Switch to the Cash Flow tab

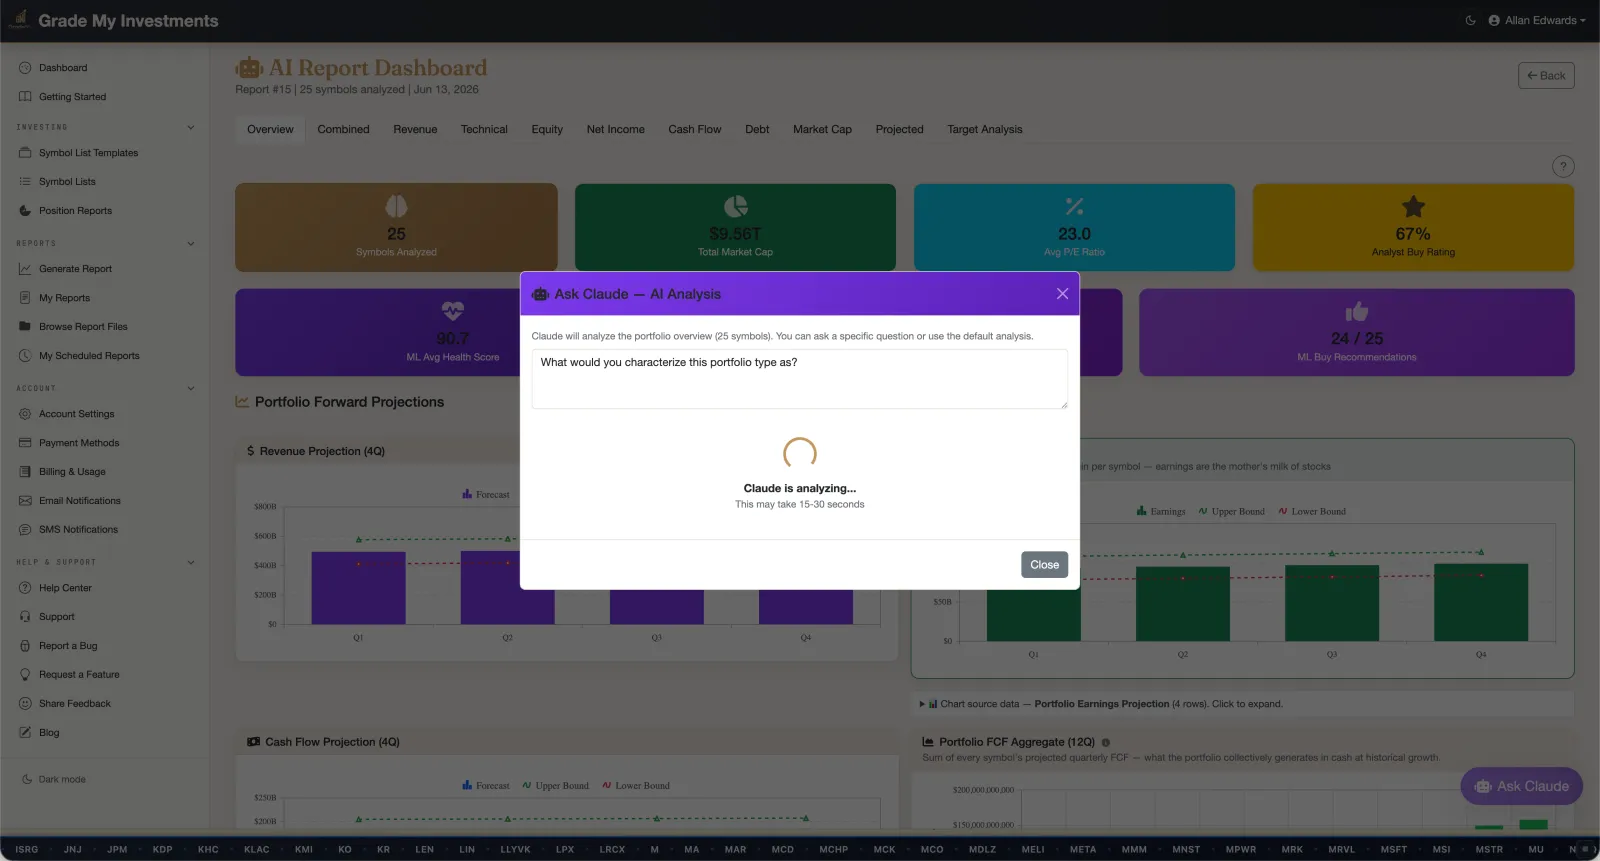click(695, 130)
